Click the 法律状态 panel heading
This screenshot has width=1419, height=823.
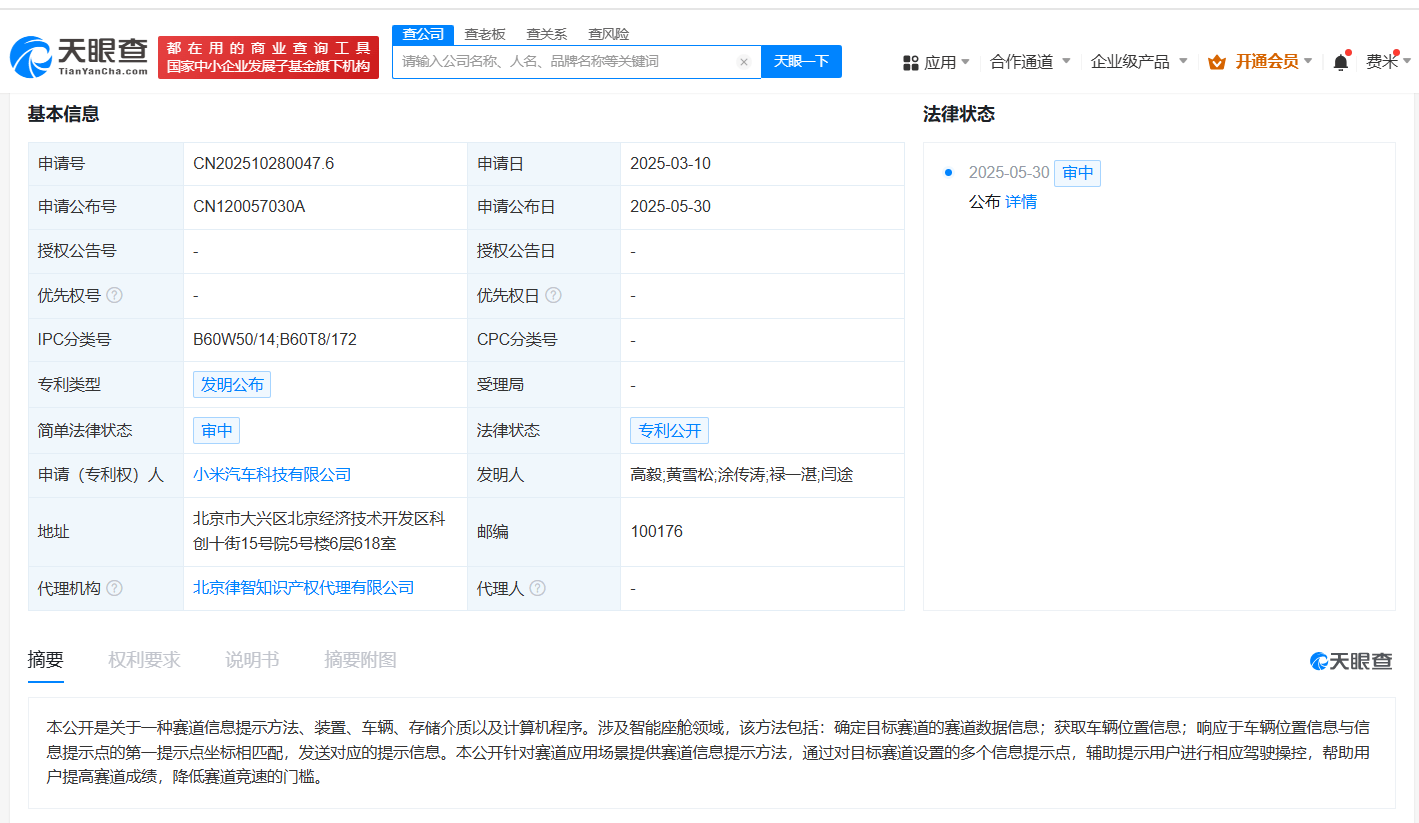(959, 114)
